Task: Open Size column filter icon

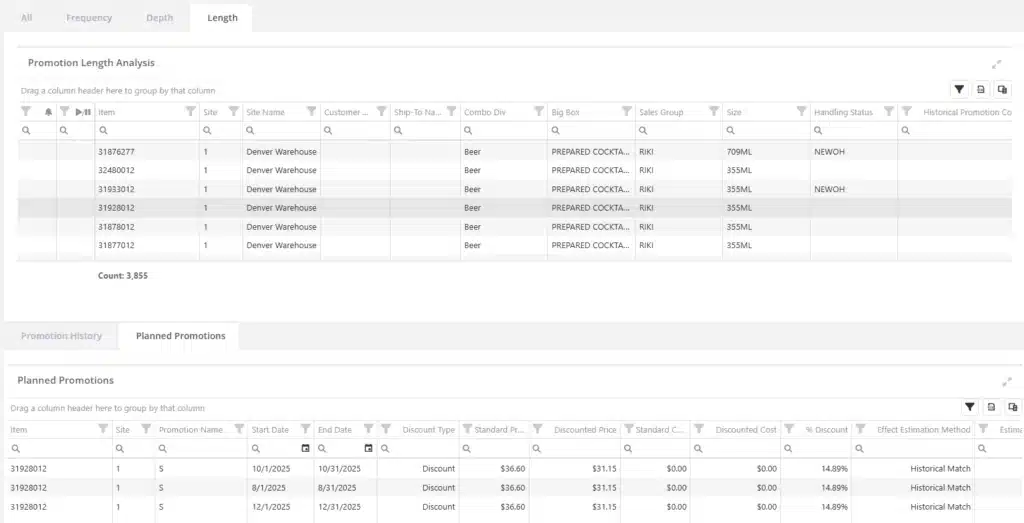Action: 801,112
